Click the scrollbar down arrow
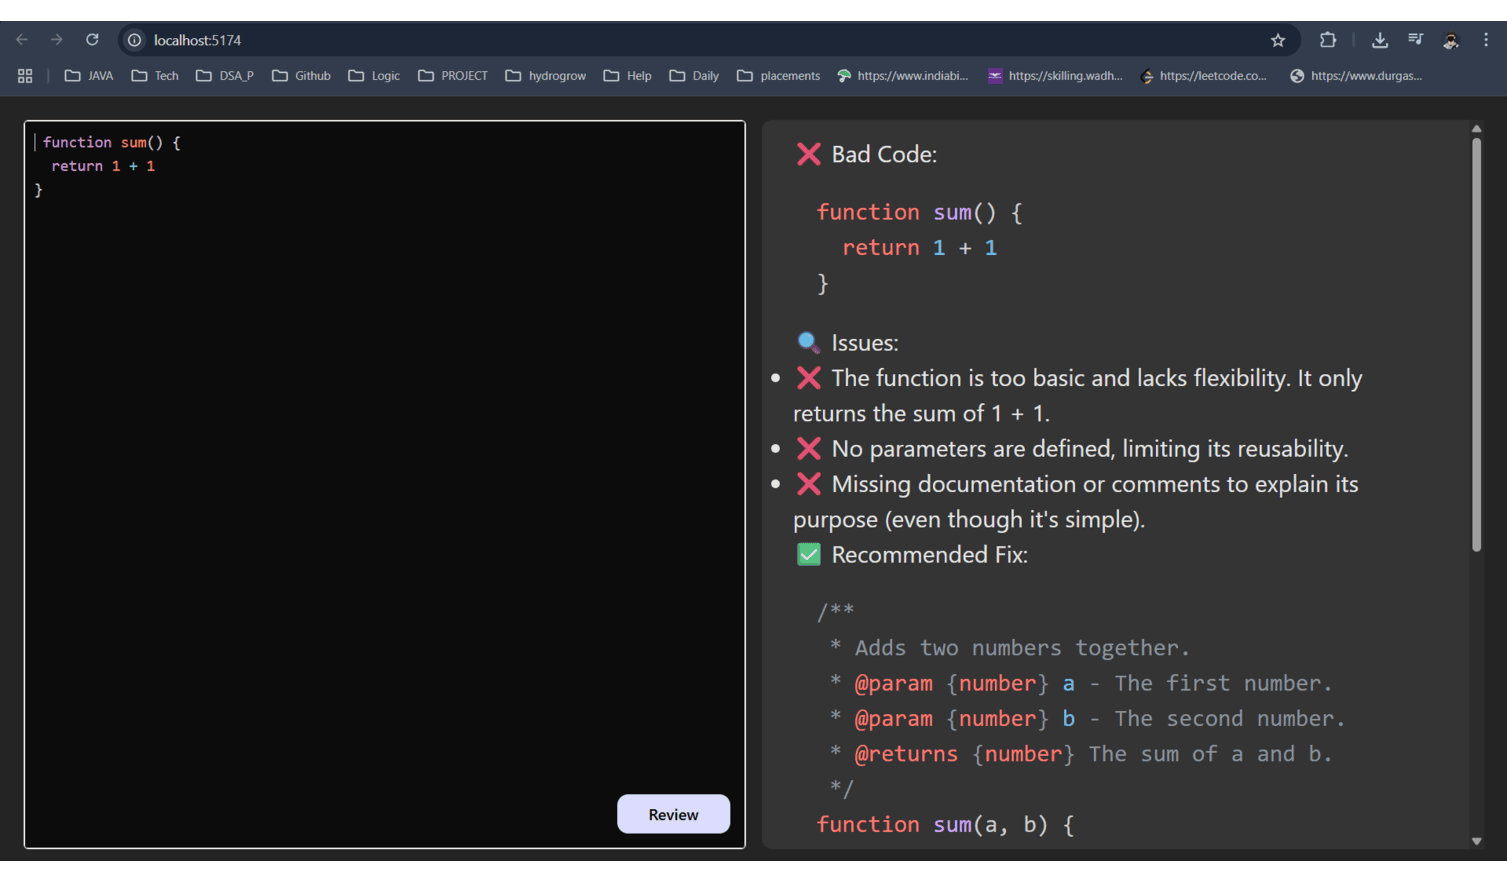 coord(1476,842)
